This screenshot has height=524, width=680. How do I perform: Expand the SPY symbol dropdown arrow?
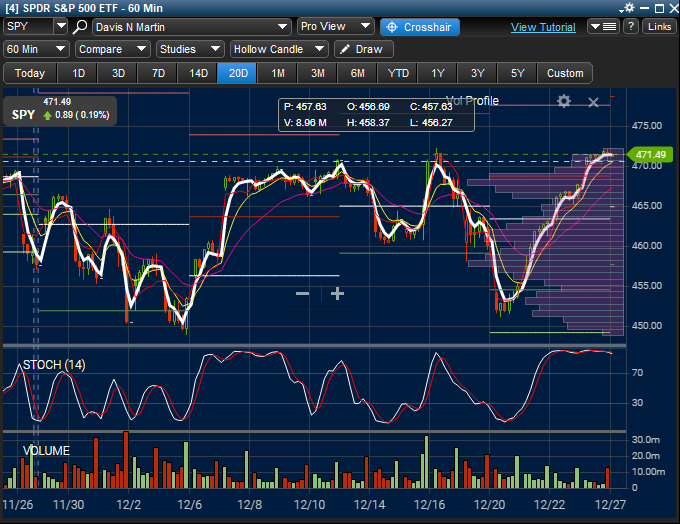(x=61, y=26)
